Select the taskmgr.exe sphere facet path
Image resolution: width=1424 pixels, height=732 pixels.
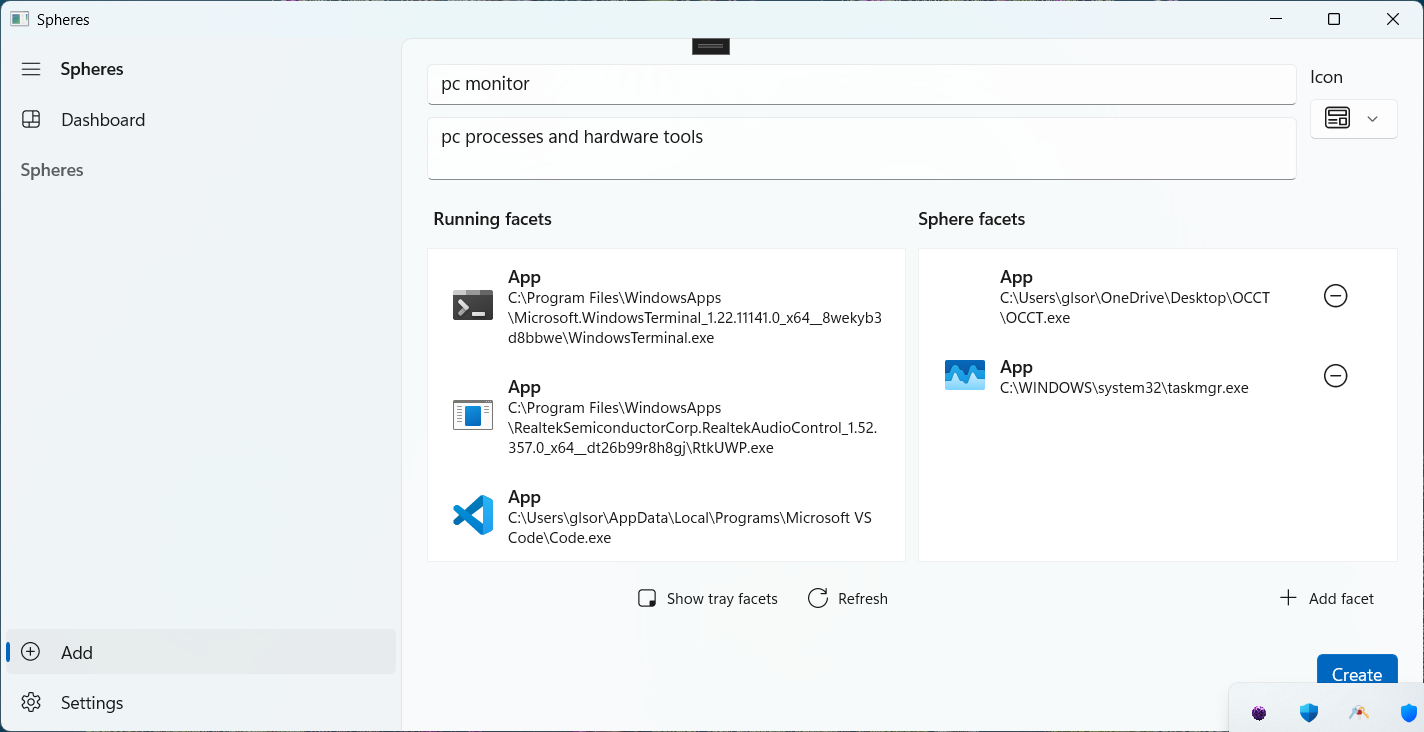pos(1124,388)
